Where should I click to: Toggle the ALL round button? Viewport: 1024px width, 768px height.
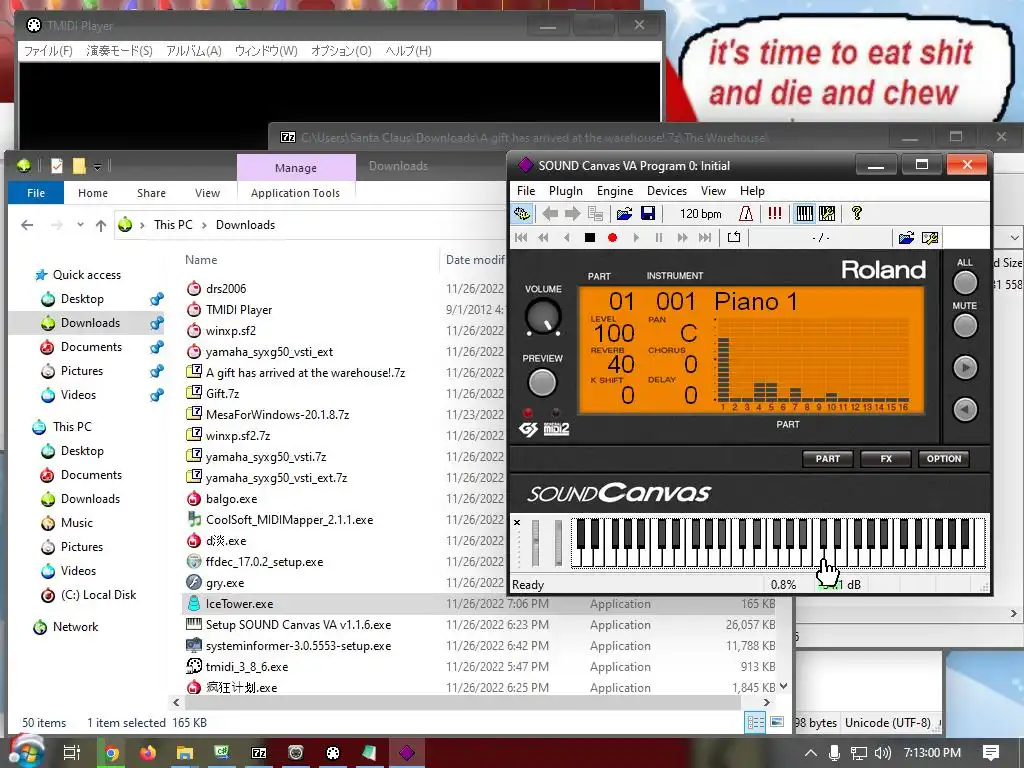pyautogui.click(x=965, y=282)
